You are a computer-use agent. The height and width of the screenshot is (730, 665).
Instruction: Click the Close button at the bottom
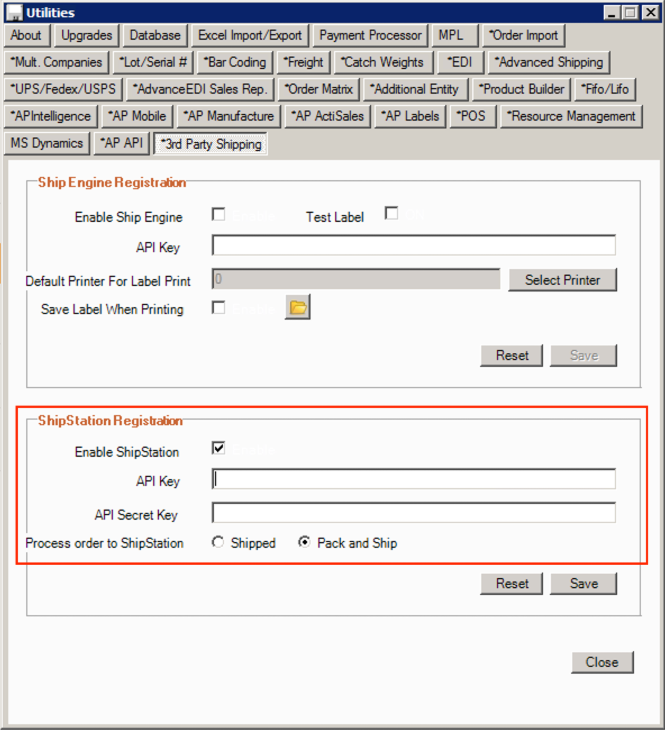coord(602,662)
